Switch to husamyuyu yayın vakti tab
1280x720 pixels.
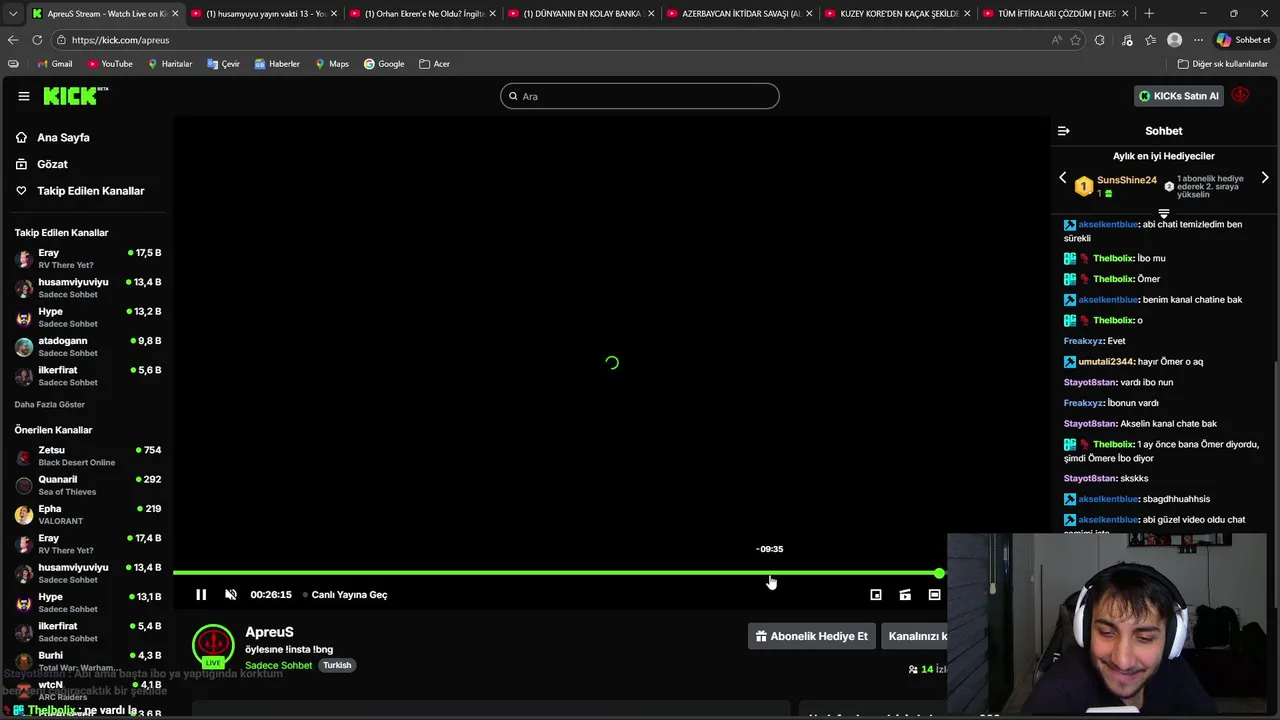(264, 14)
